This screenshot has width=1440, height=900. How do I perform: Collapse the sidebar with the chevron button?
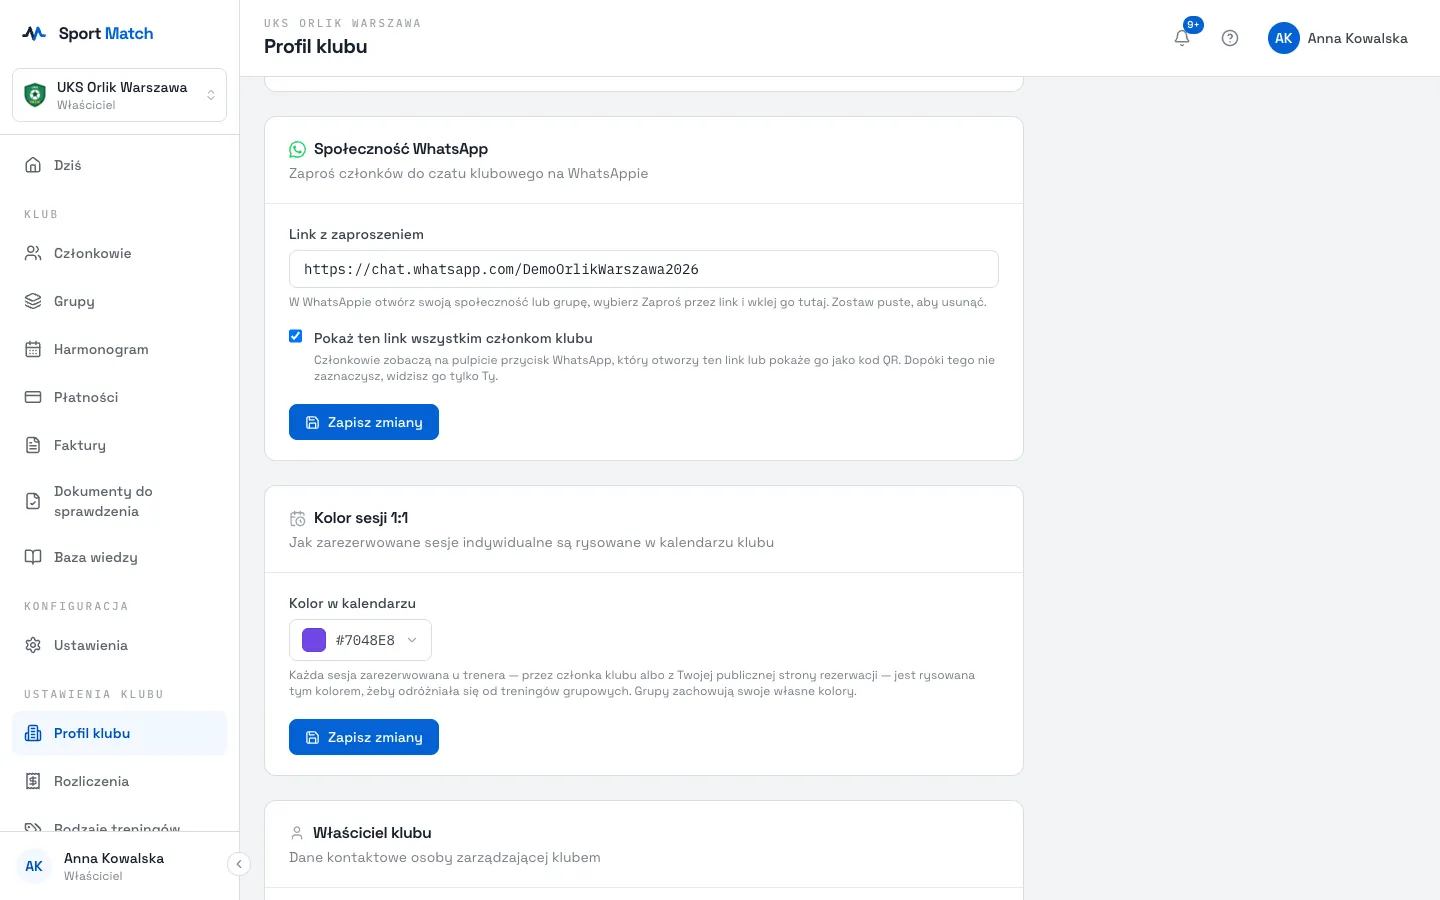238,864
